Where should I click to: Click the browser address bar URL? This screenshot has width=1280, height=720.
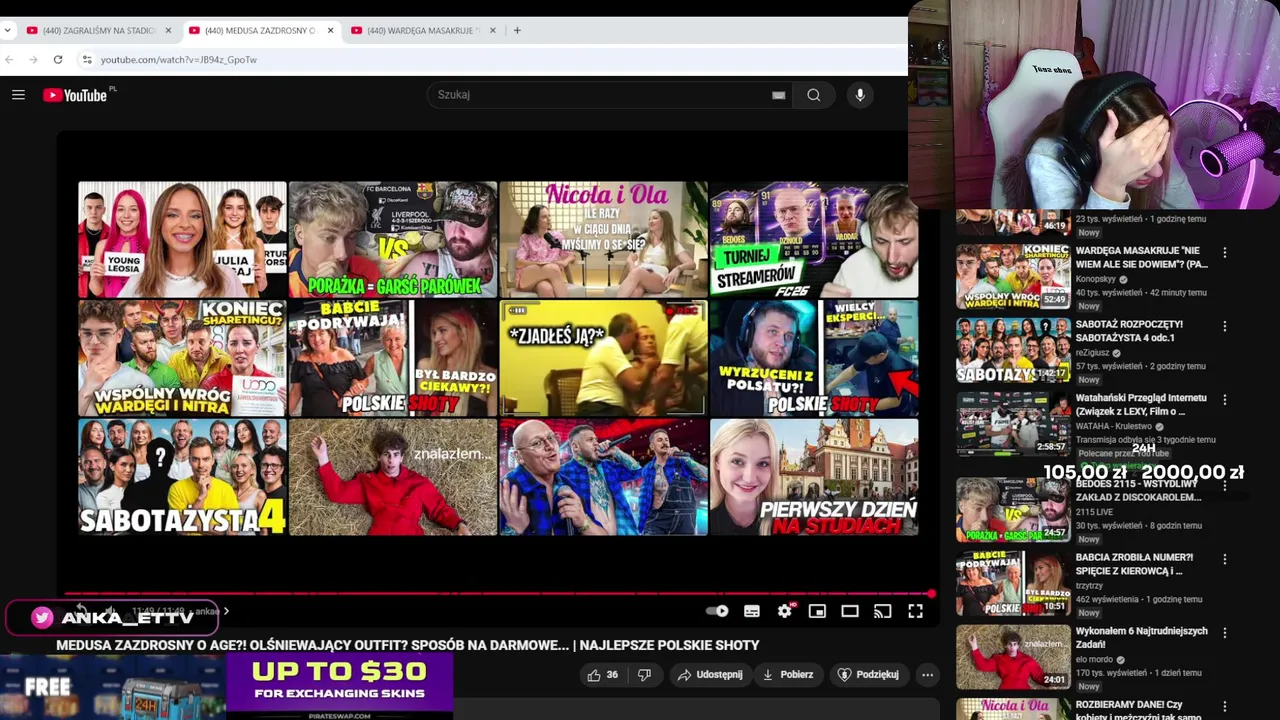point(179,60)
